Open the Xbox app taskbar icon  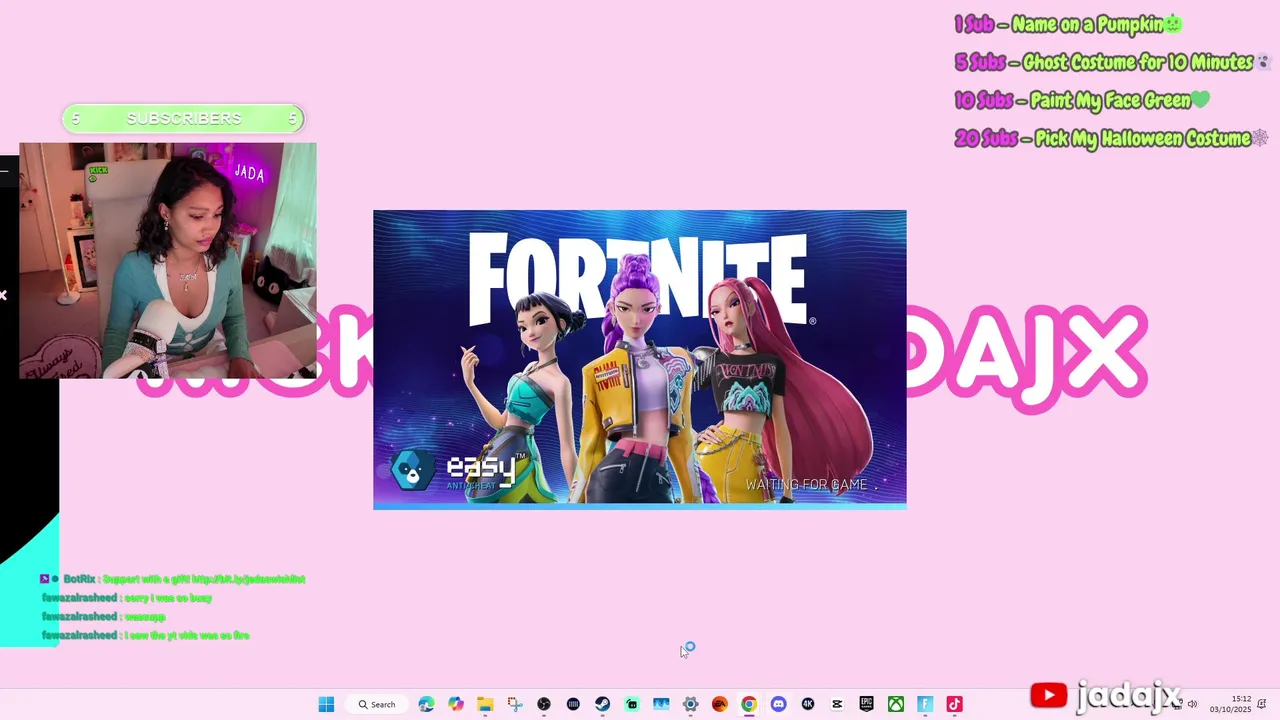pos(896,704)
